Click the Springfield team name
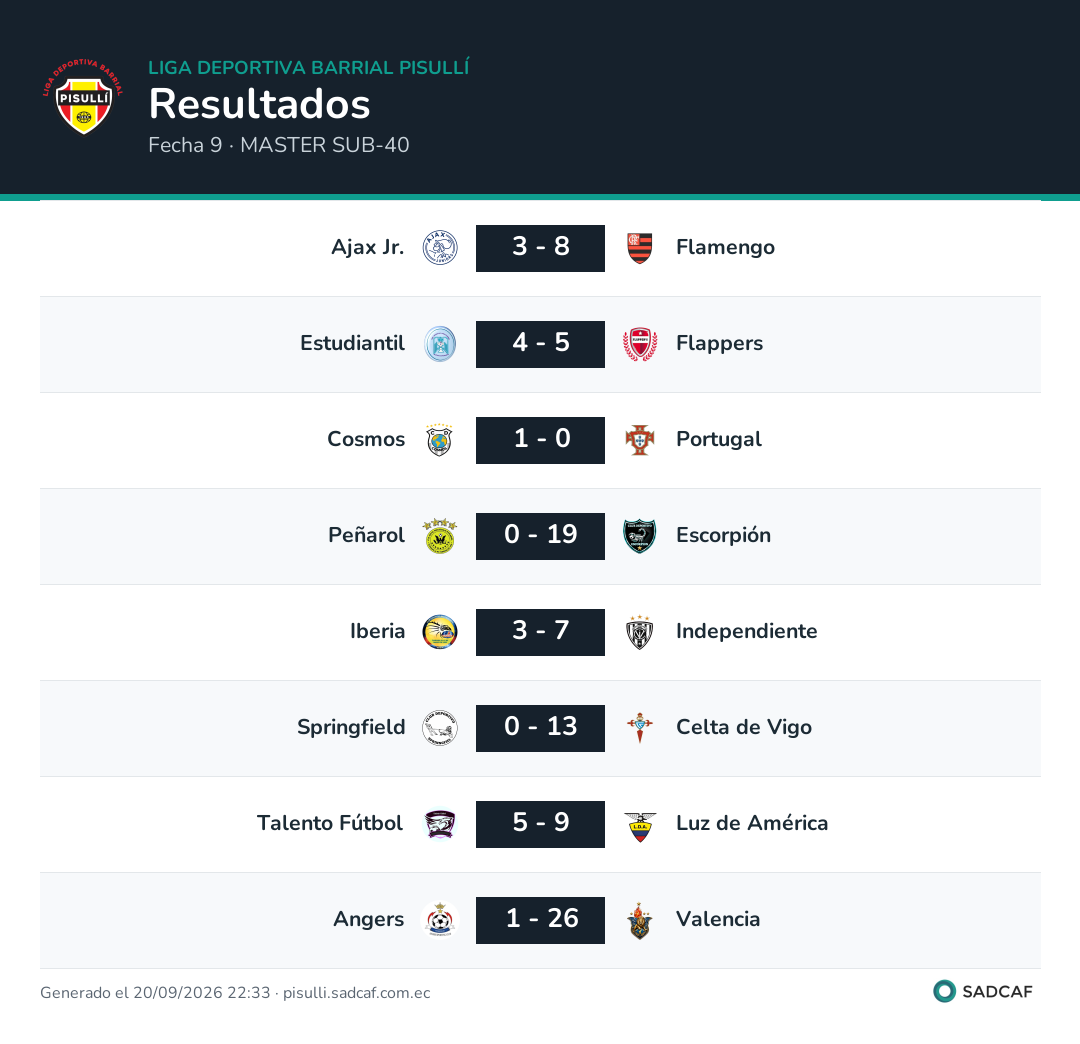This screenshot has height=1044, width=1080. pos(351,727)
